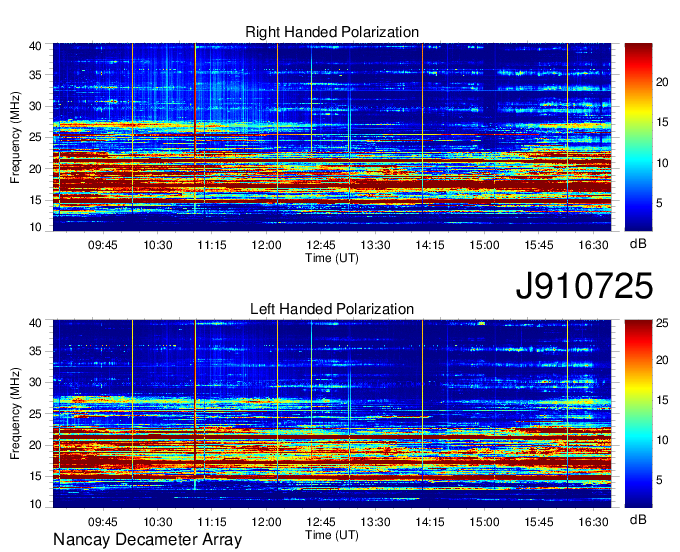Click the 10 MHz tick of the Right Handed plot
The height and width of the screenshot is (552, 680).
(35, 227)
